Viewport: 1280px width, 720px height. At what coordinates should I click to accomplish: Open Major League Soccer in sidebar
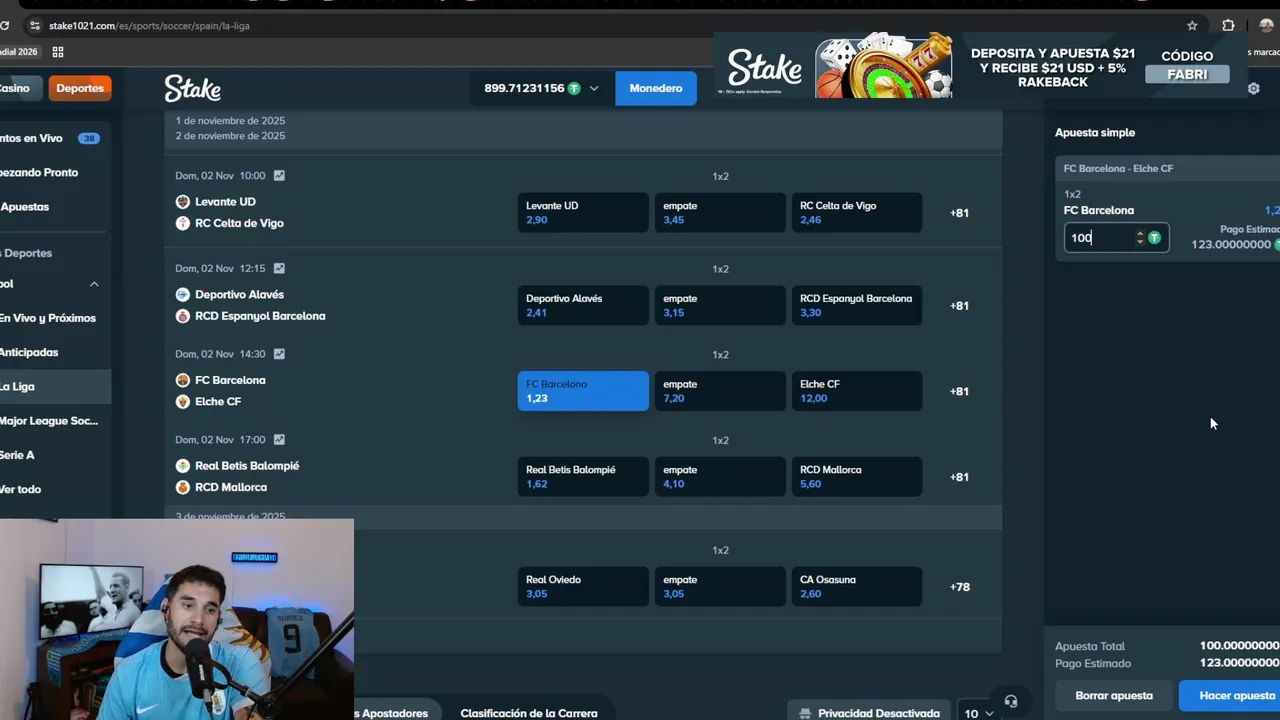tap(55, 421)
